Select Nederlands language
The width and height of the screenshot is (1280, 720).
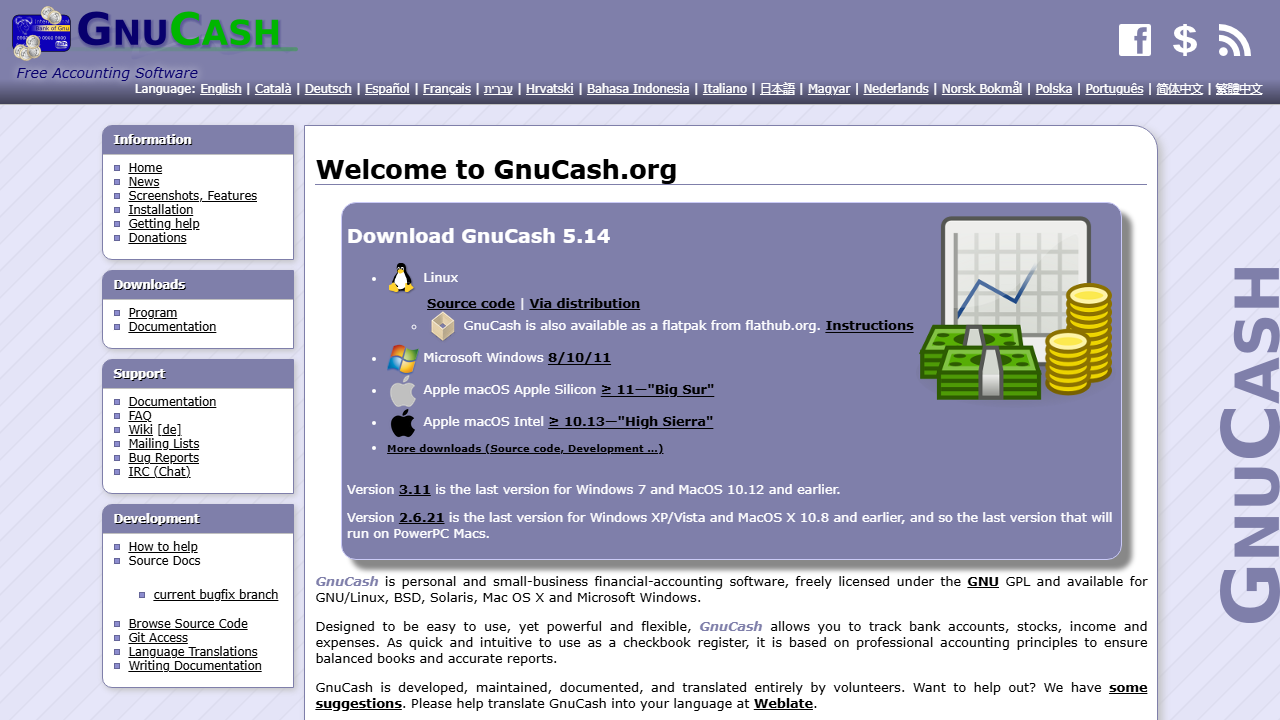click(x=896, y=89)
